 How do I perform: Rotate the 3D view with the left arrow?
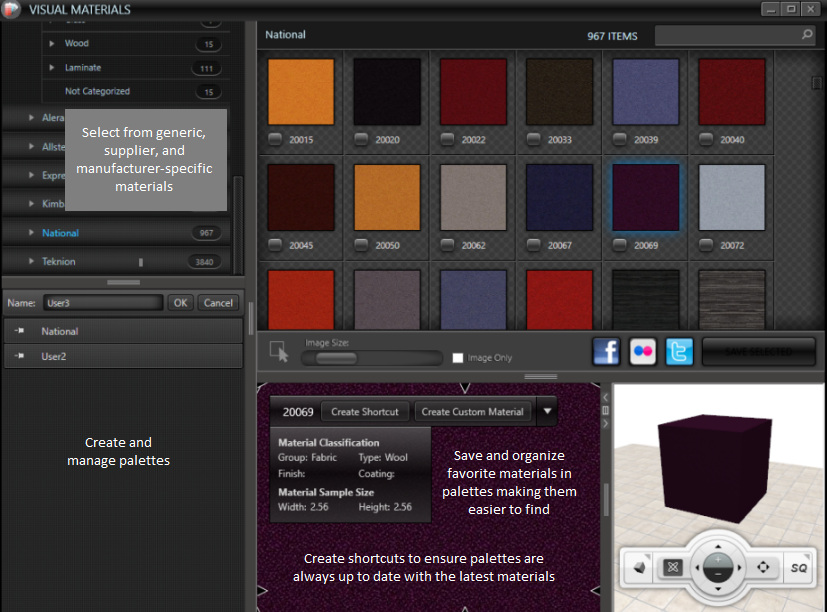click(697, 568)
